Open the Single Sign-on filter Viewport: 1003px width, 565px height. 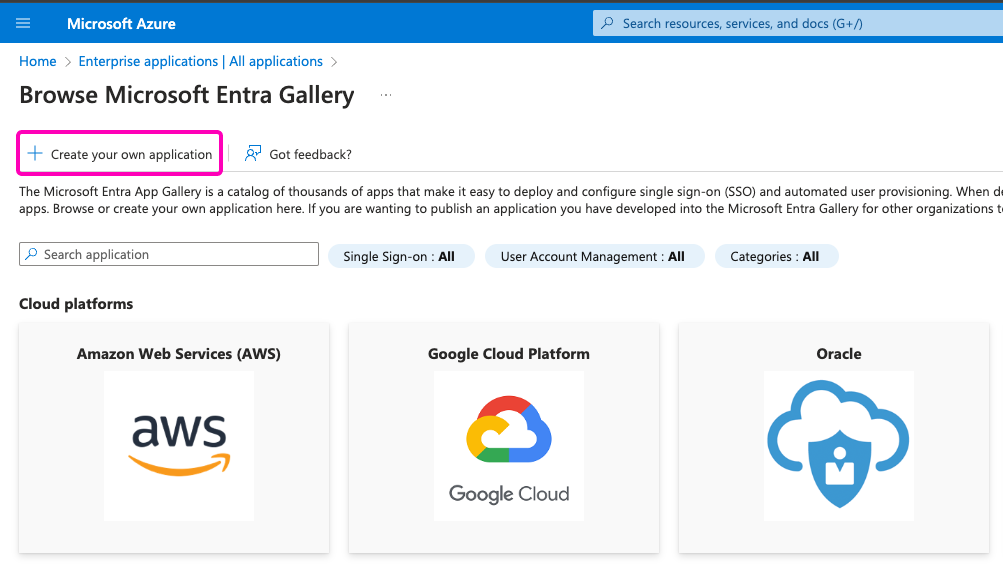[399, 257]
